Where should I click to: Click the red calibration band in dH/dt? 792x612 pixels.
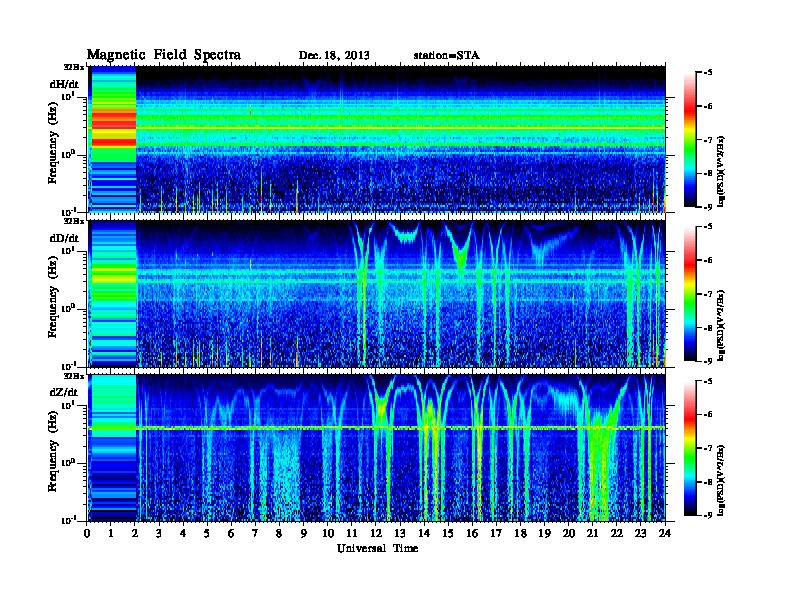[114, 120]
